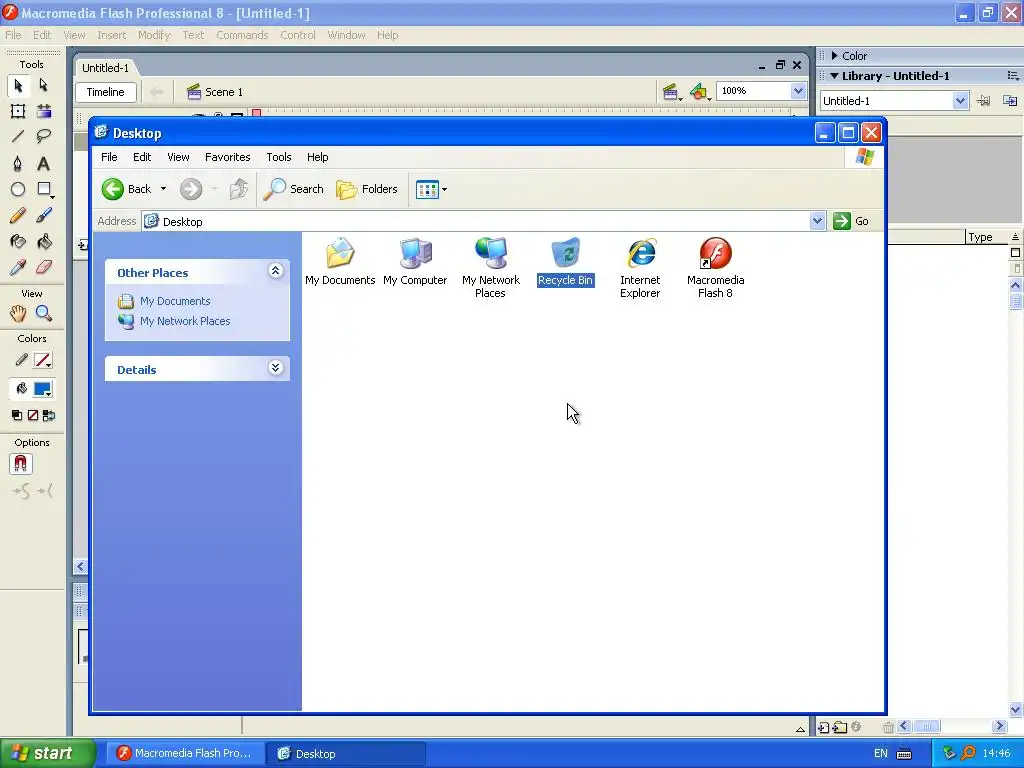Click the No Color button
The height and width of the screenshot is (768, 1024).
click(x=33, y=415)
